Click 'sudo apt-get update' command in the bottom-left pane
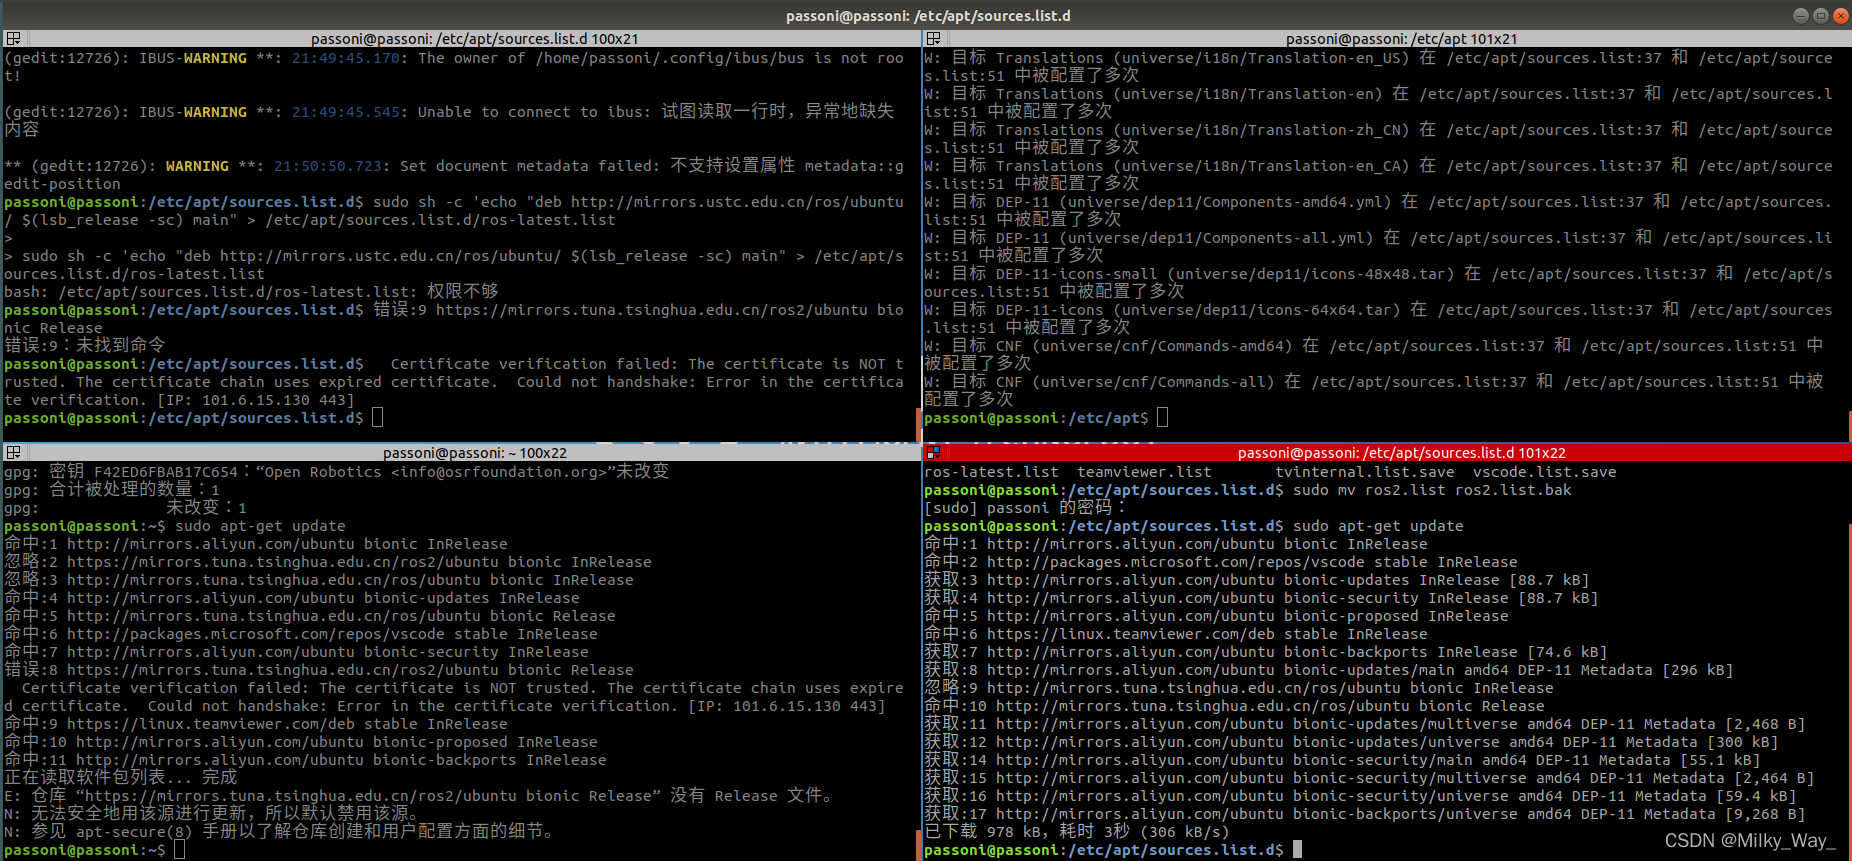This screenshot has width=1852, height=861. click(x=260, y=526)
